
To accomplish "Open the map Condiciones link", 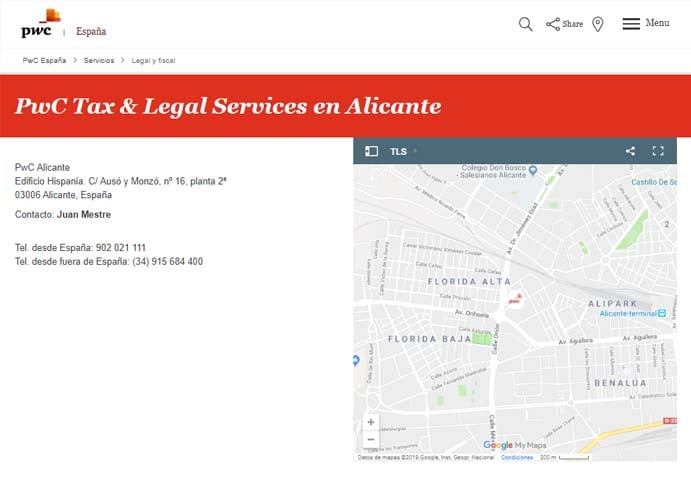I will pos(517,457).
